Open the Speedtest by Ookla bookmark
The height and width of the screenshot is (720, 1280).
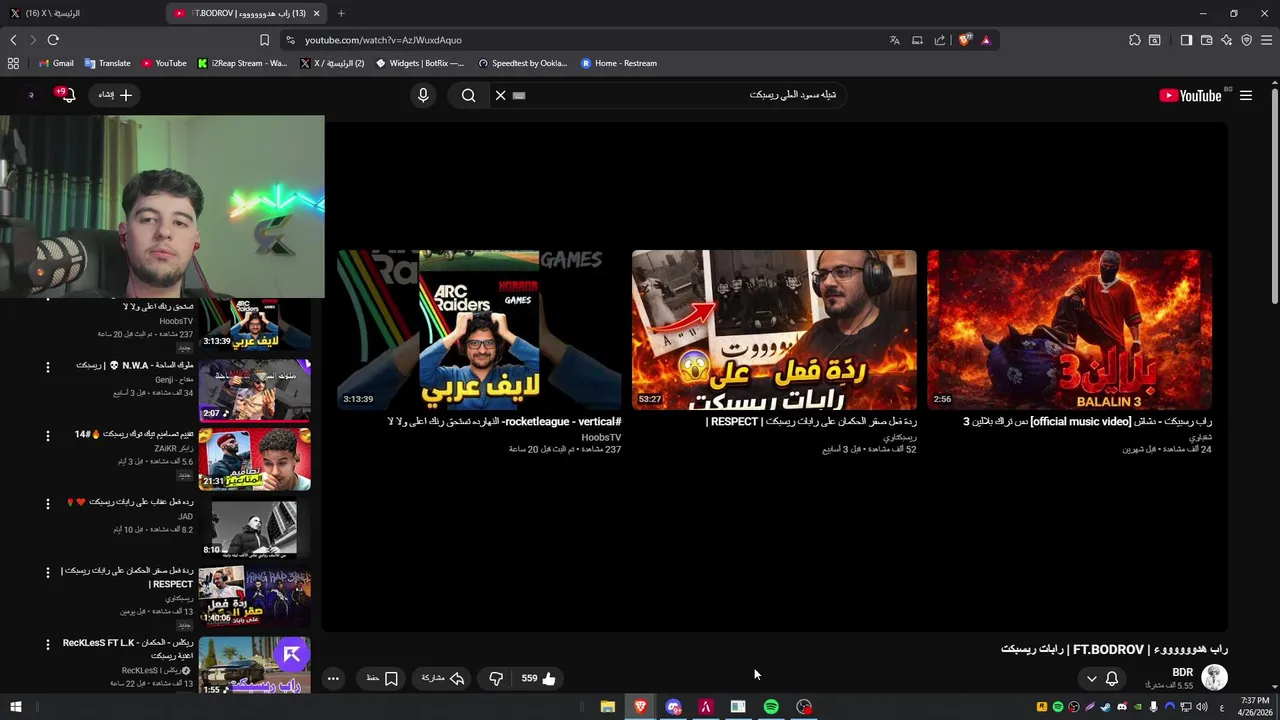click(522, 63)
